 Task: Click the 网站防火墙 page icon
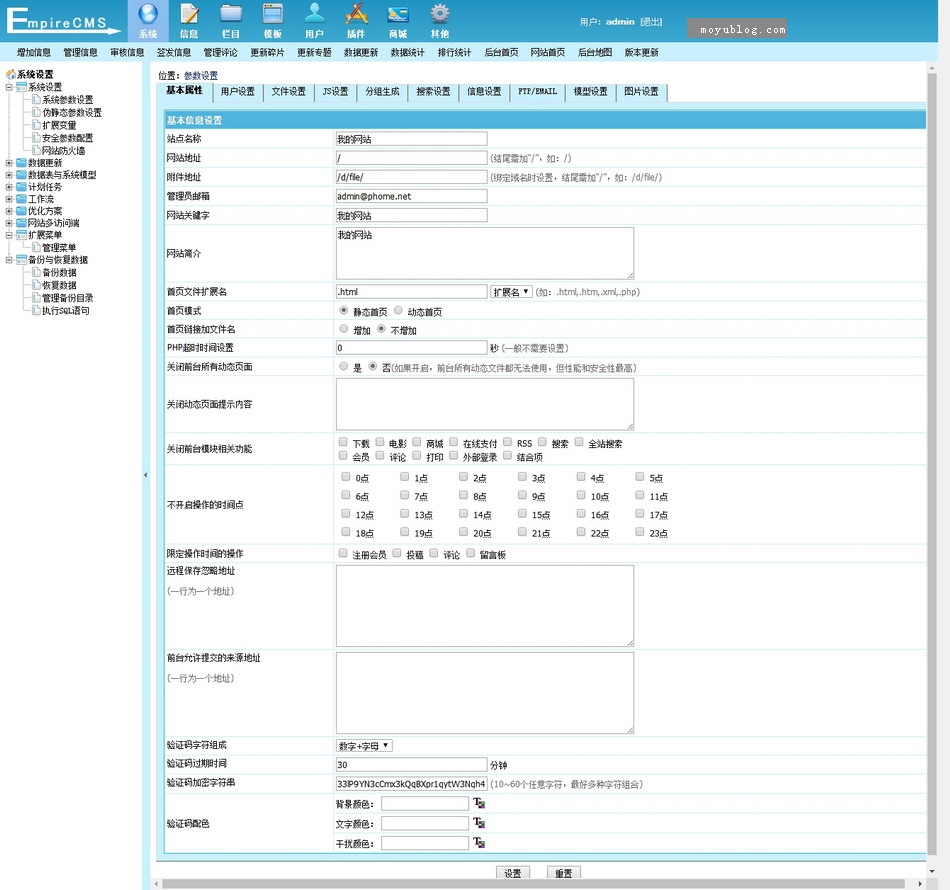pyautogui.click(x=36, y=150)
